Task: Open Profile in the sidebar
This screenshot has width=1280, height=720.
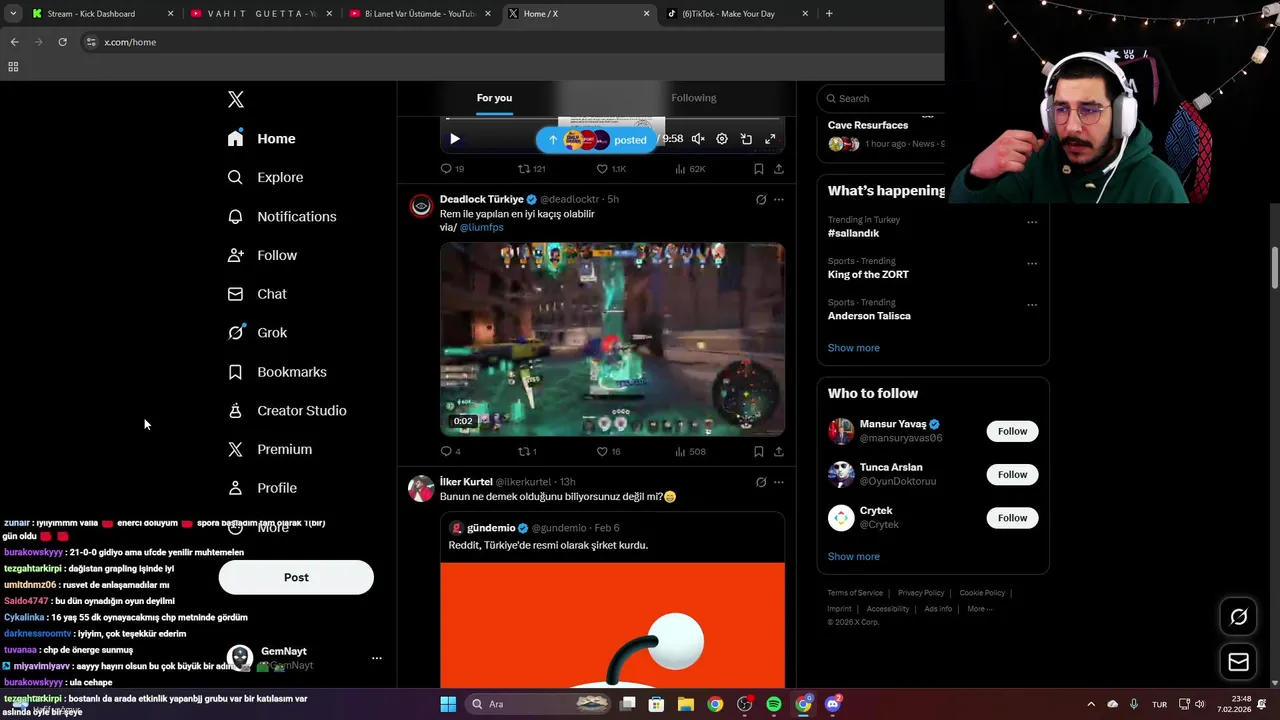Action: [262, 488]
